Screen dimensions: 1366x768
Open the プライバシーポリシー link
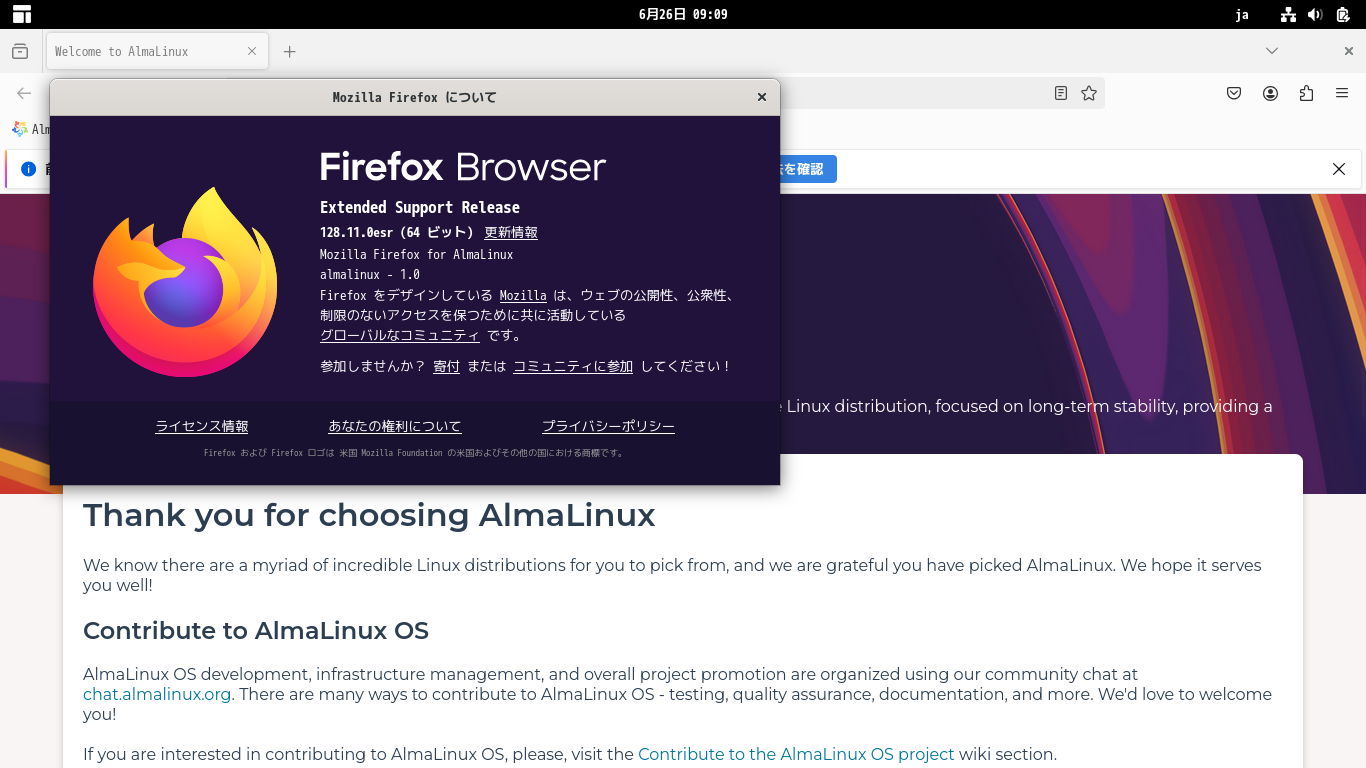point(608,426)
